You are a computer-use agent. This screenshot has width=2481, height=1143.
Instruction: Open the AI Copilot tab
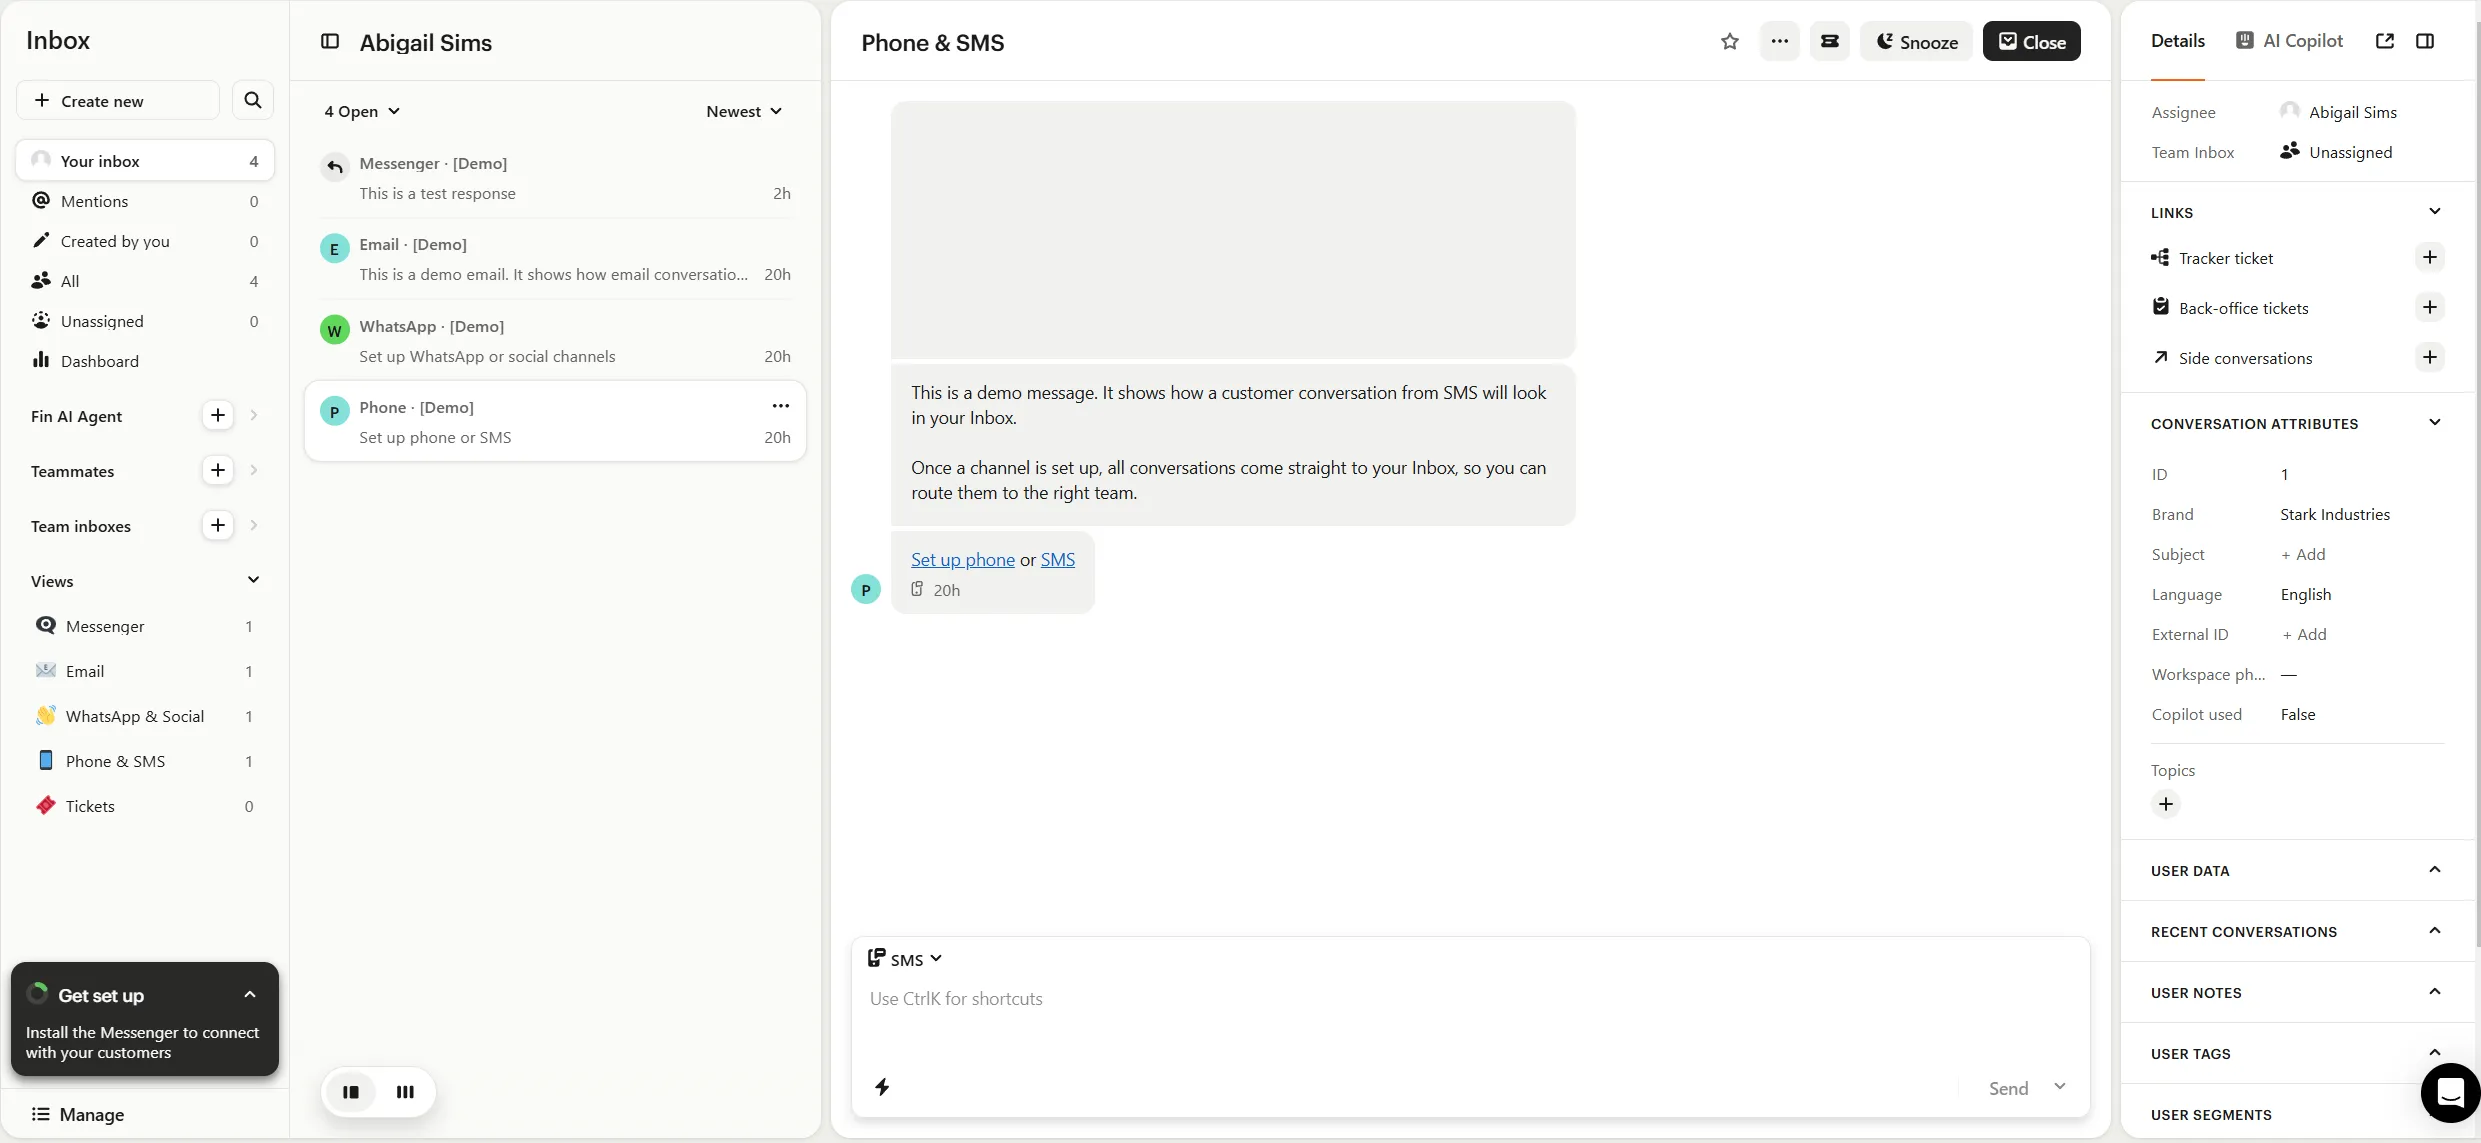coord(2289,40)
